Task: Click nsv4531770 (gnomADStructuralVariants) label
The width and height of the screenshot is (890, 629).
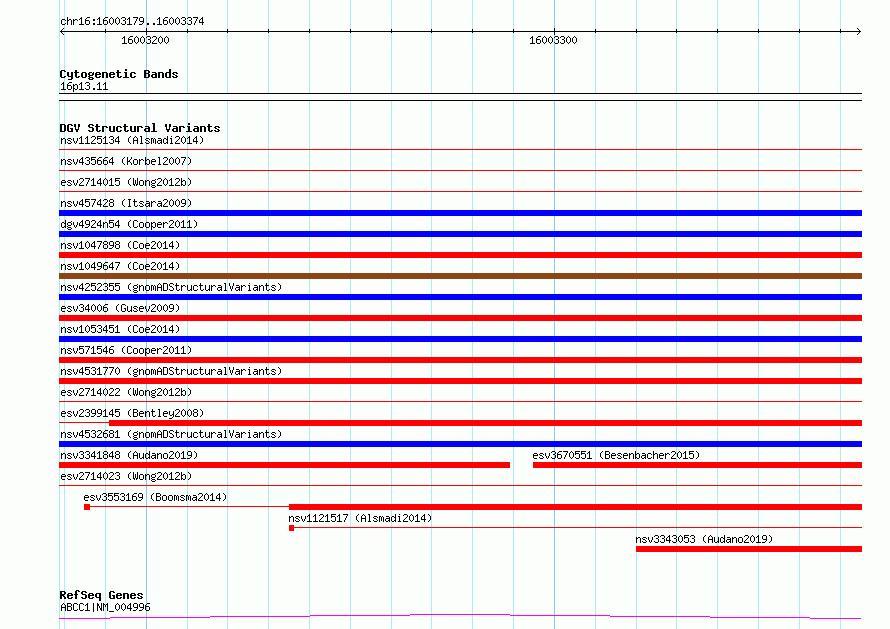Action: 171,371
